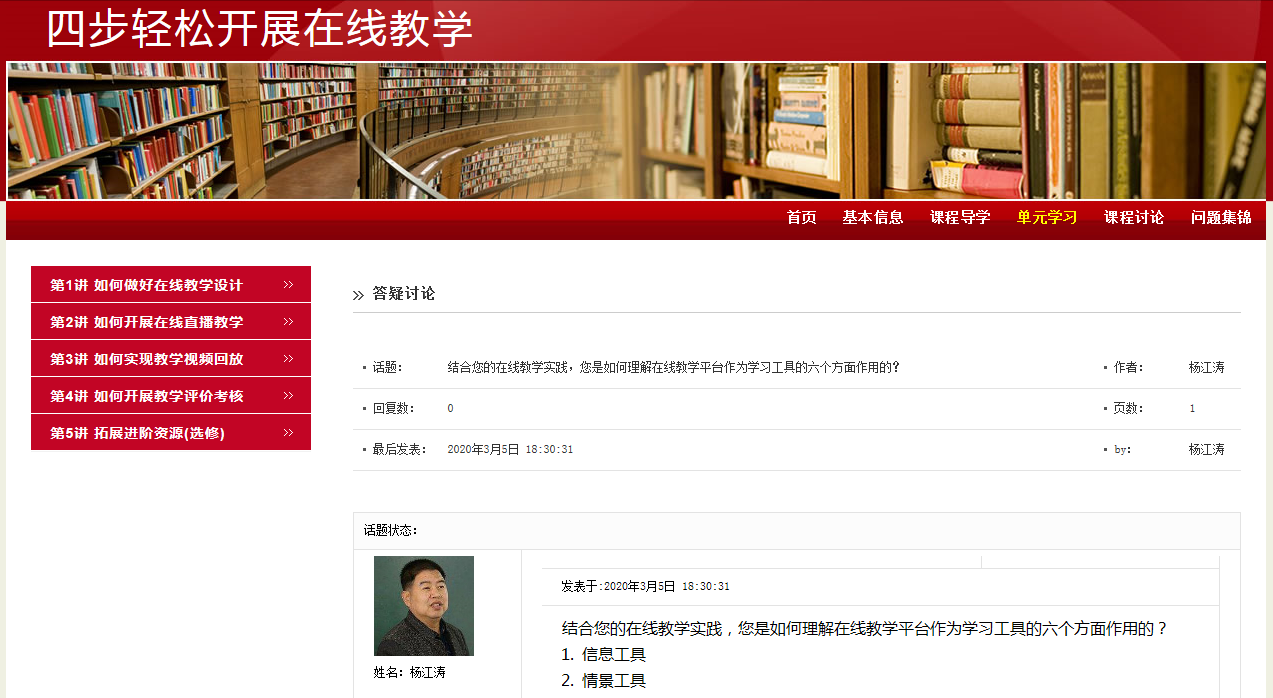Open lecture 第1讲 如何做好在线教学设计
This screenshot has height=698, width=1273.
pyautogui.click(x=146, y=285)
